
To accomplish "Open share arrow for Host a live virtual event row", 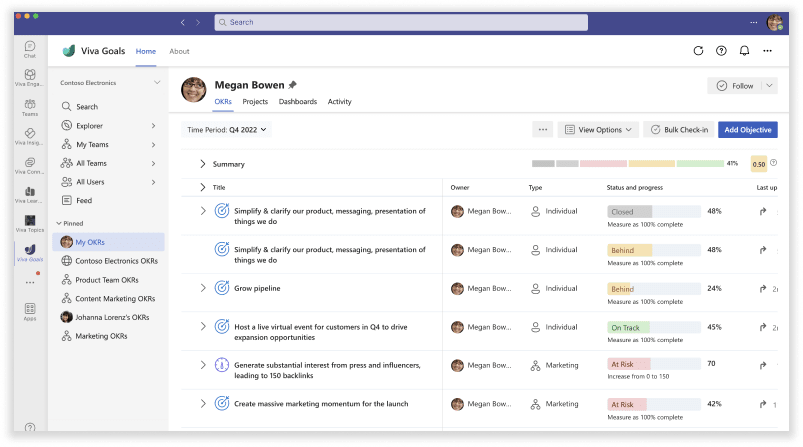I will [763, 327].
